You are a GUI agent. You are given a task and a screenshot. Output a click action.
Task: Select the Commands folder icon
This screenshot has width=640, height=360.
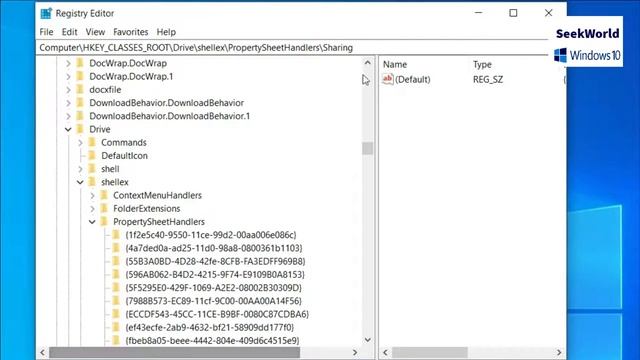click(92, 142)
